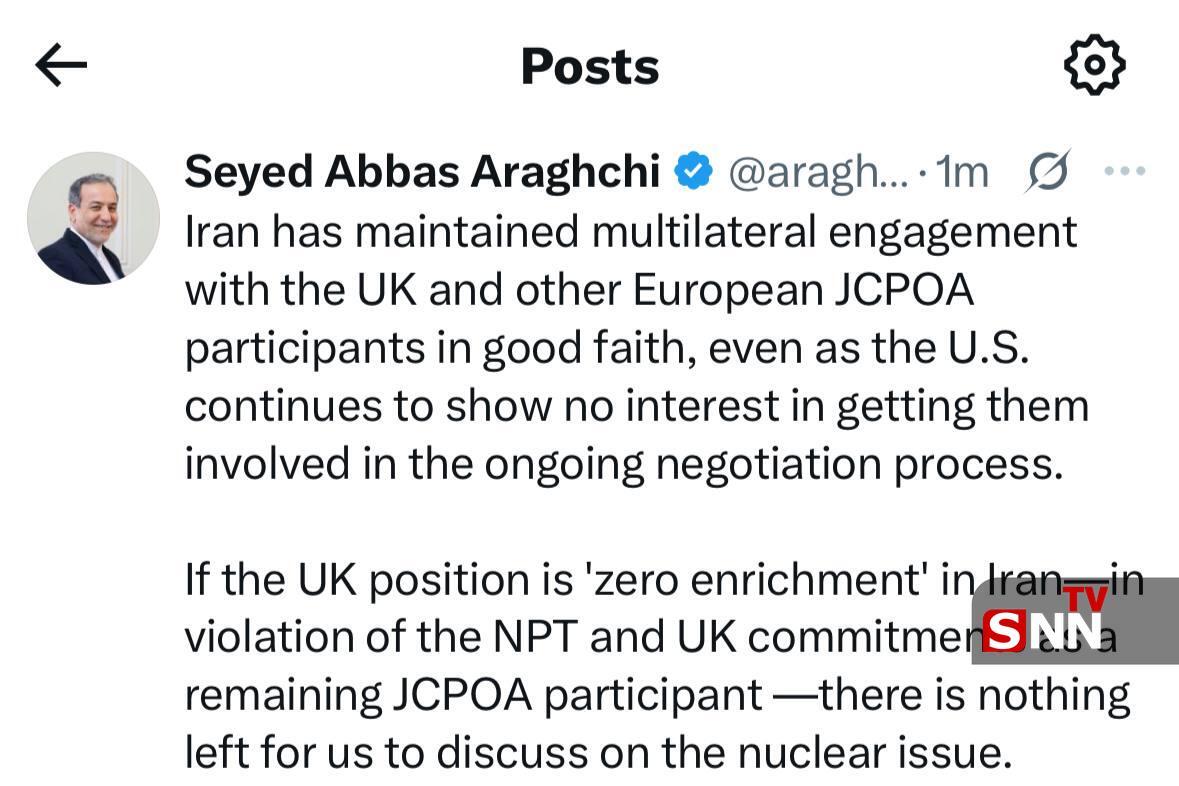
Task: Open the Grok slashed-circle icon
Action: click(x=1049, y=172)
